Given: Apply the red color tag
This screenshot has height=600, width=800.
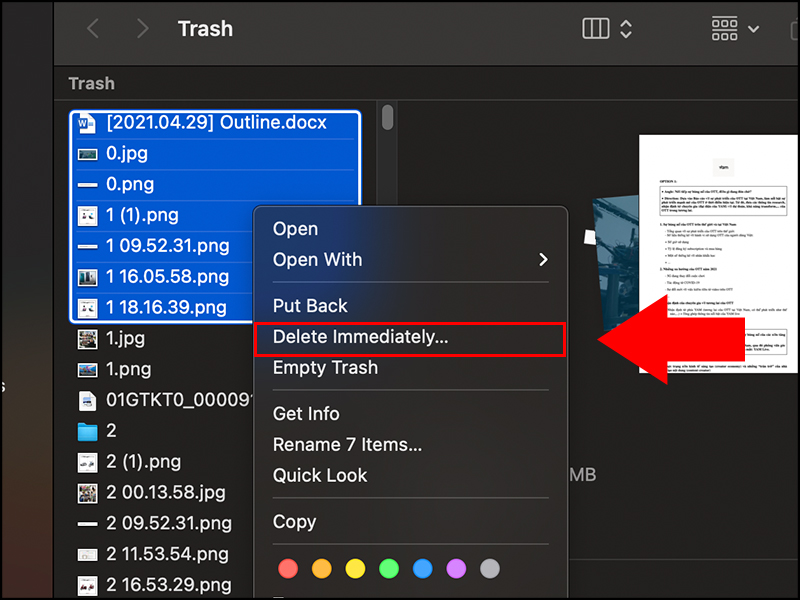Looking at the screenshot, I should point(288,568).
